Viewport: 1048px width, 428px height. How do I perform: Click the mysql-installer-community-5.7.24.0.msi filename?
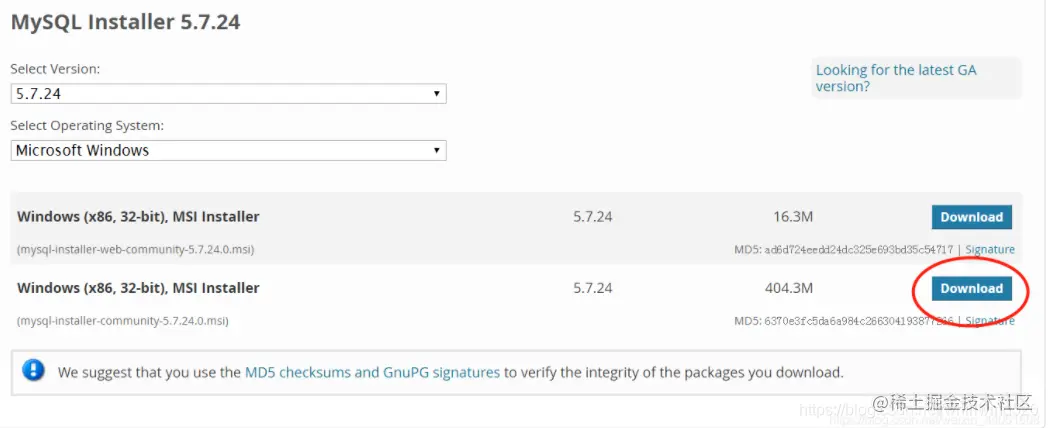123,321
